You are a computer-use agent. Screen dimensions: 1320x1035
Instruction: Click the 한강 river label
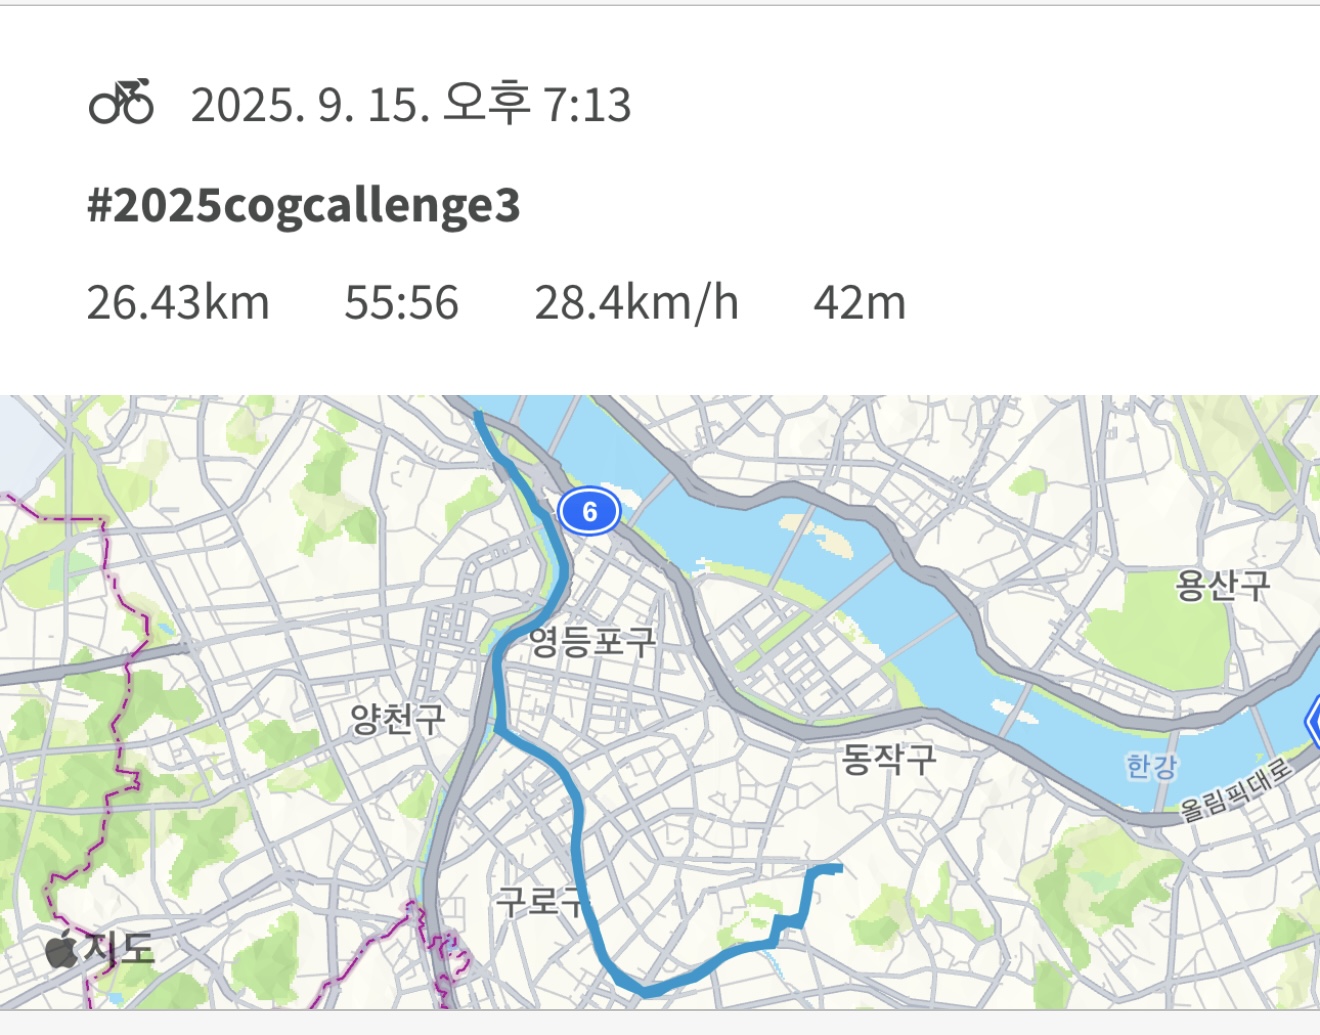(x=1152, y=766)
